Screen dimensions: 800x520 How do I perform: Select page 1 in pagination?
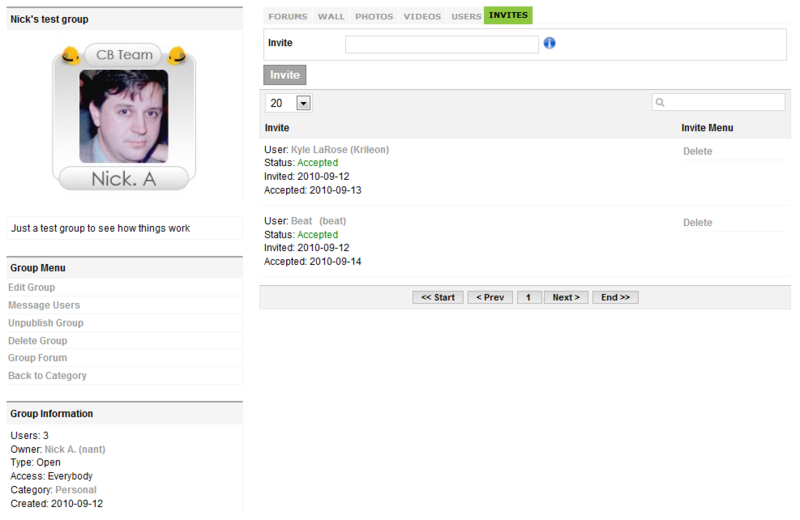coord(529,298)
